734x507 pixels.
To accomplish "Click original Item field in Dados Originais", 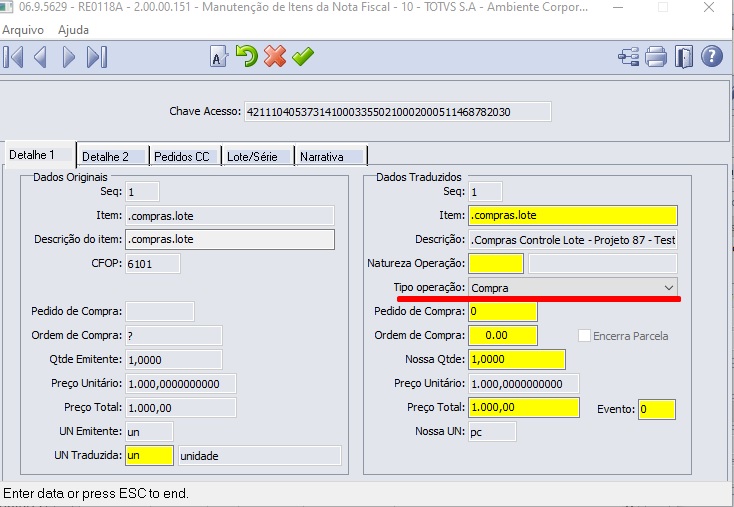I will point(230,216).
